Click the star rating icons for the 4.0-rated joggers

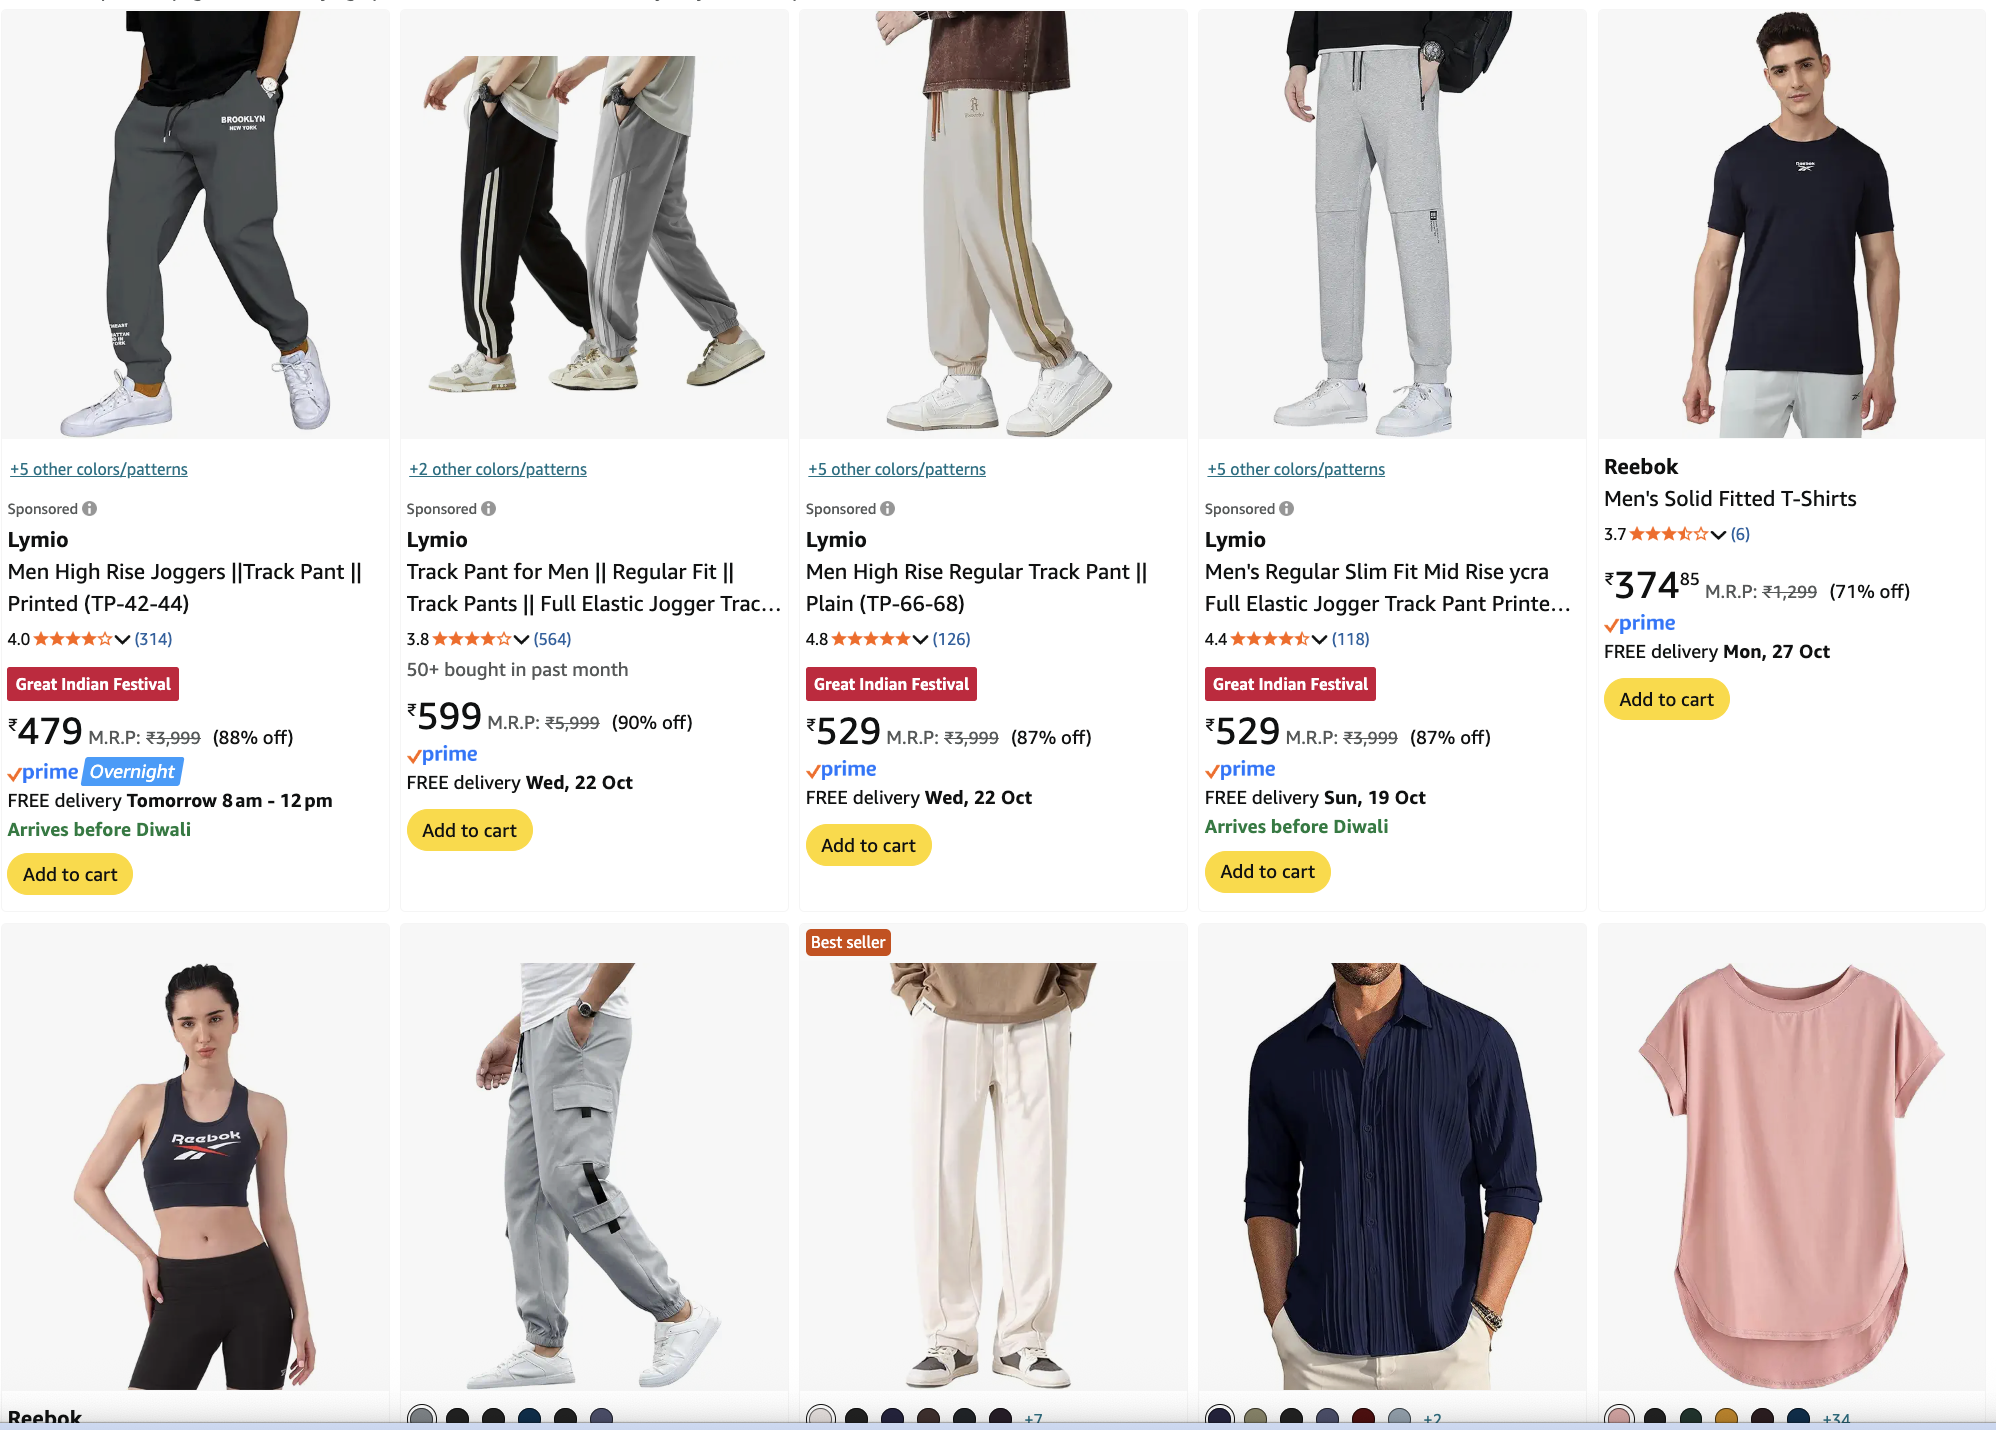(x=73, y=639)
